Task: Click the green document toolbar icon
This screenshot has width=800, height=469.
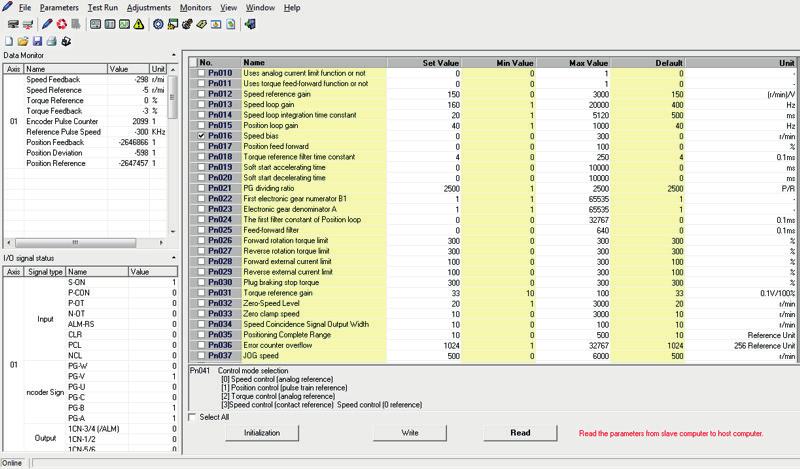Action: [x=231, y=24]
